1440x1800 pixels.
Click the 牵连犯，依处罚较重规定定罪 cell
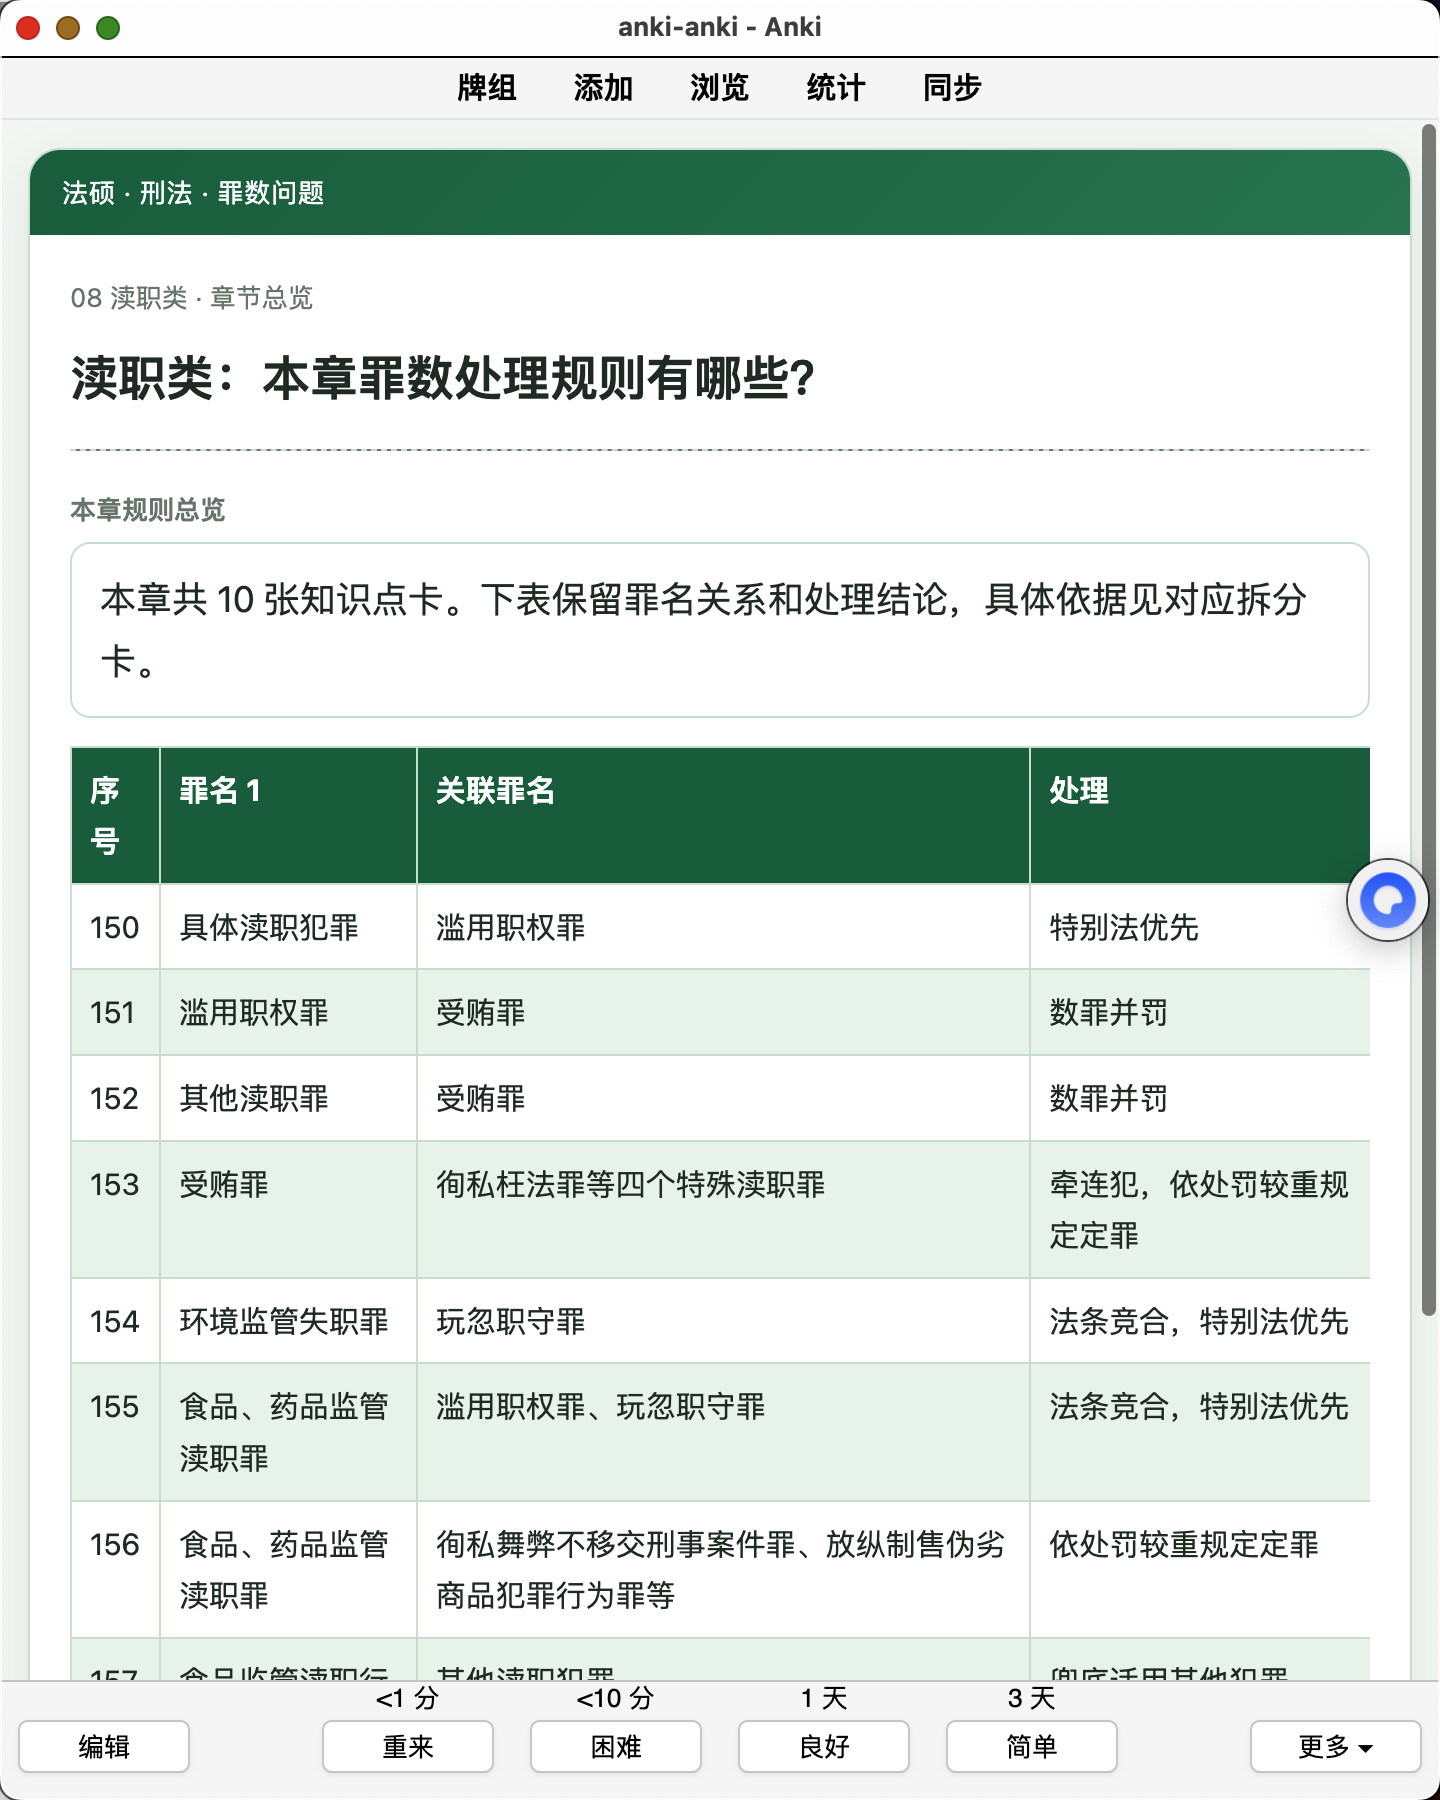(x=1199, y=1210)
